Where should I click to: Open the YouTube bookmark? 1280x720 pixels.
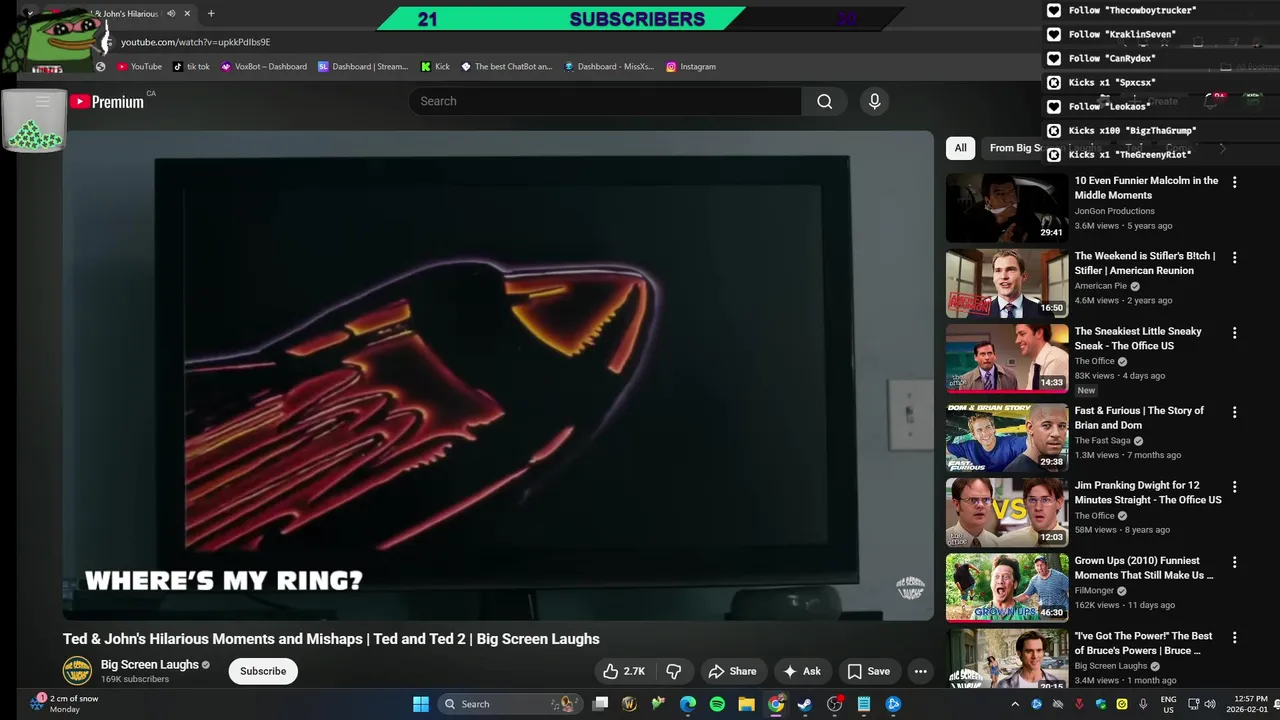click(x=139, y=66)
